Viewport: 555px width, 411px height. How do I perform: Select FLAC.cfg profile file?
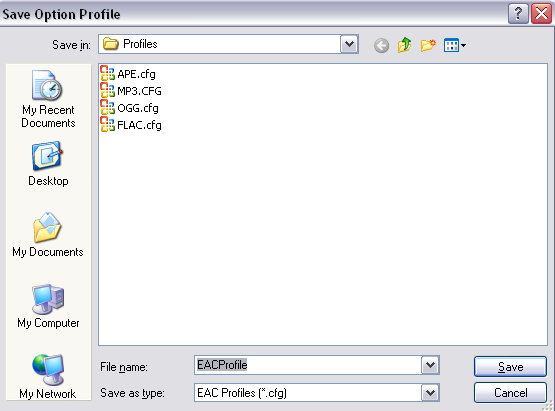tap(131, 125)
